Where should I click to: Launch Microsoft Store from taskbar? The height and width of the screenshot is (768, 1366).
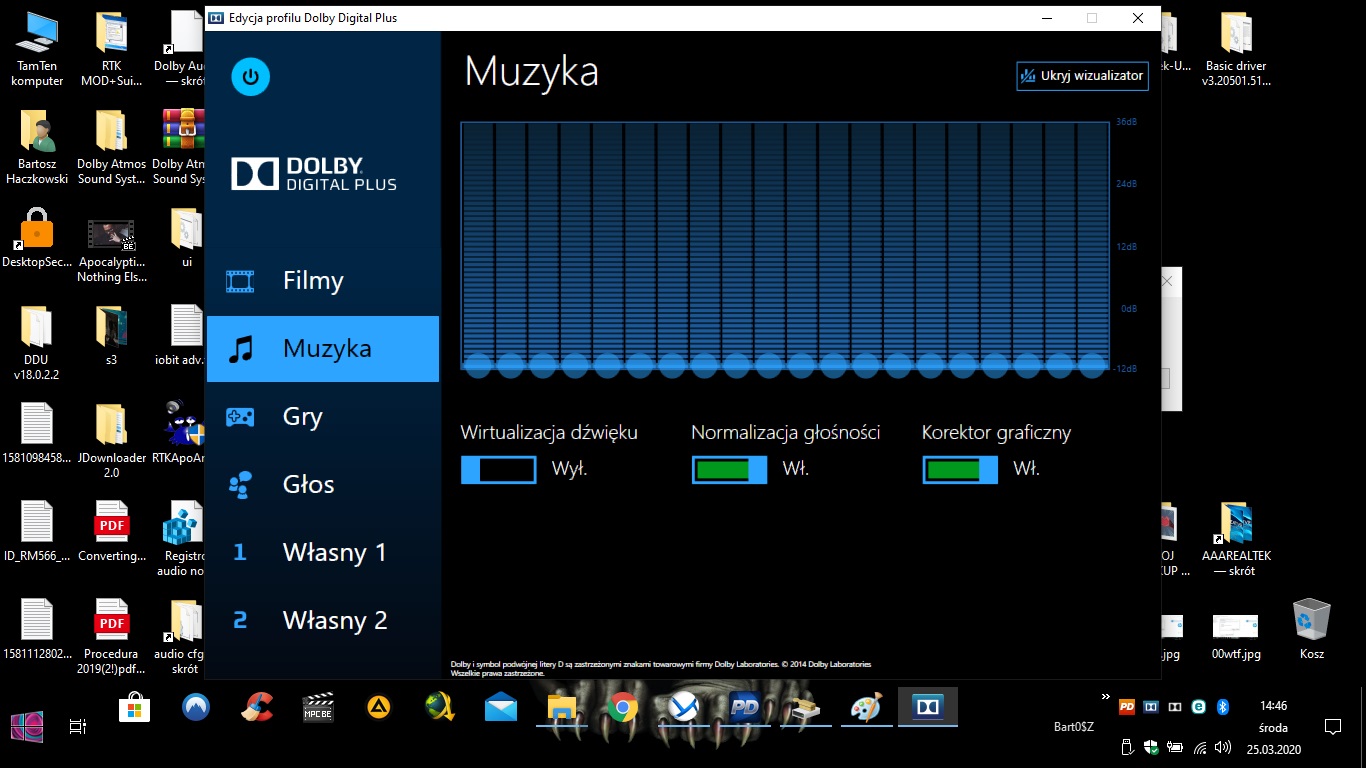(x=134, y=708)
